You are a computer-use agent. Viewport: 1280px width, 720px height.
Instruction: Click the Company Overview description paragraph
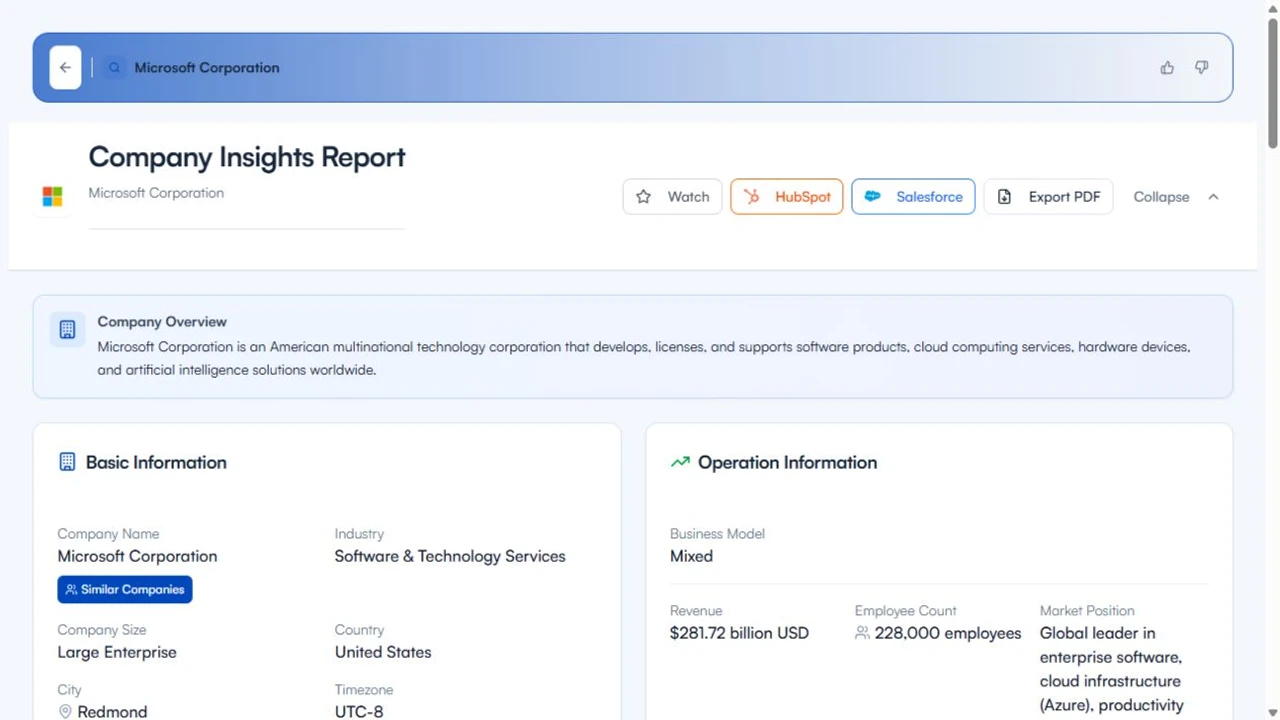click(644, 358)
